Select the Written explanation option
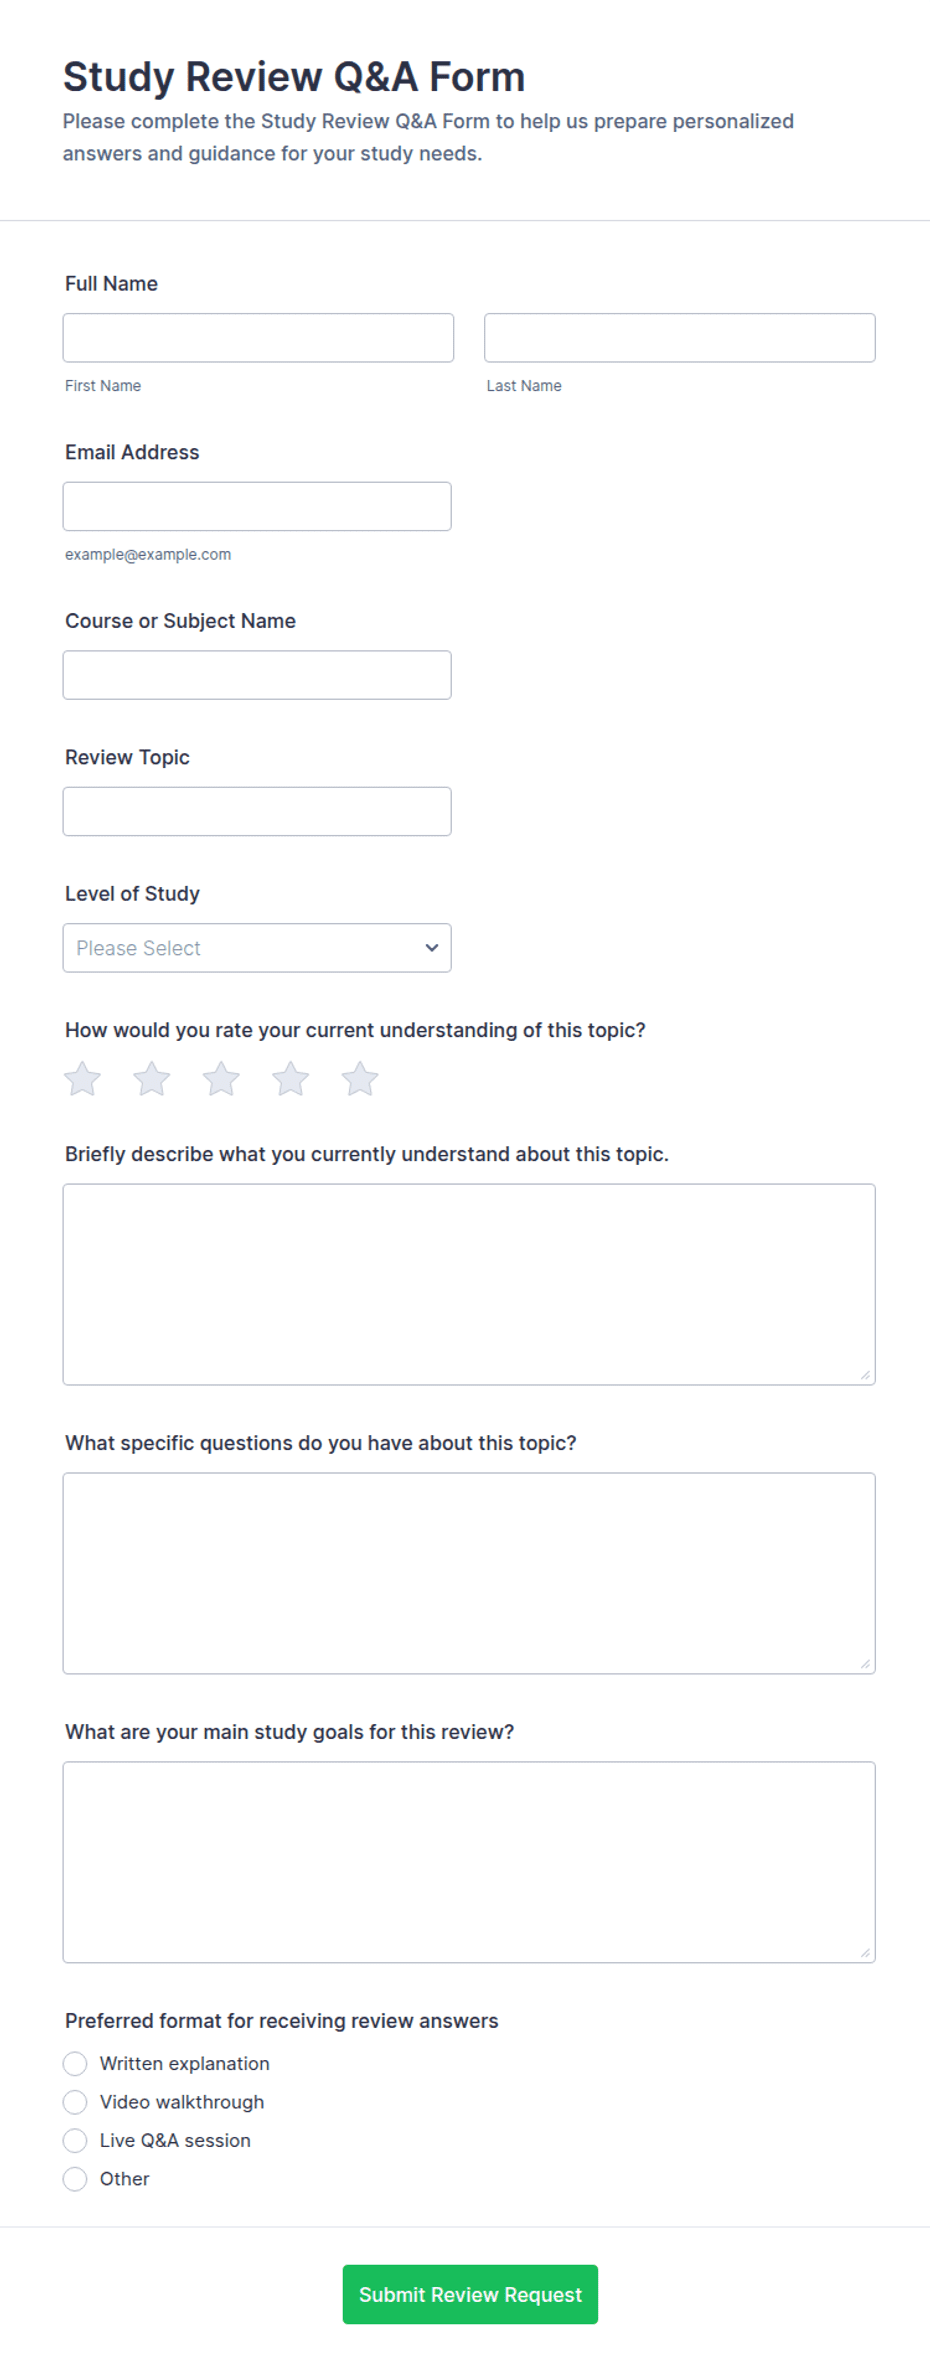Screen dimensions: 930x2373 (75, 2064)
